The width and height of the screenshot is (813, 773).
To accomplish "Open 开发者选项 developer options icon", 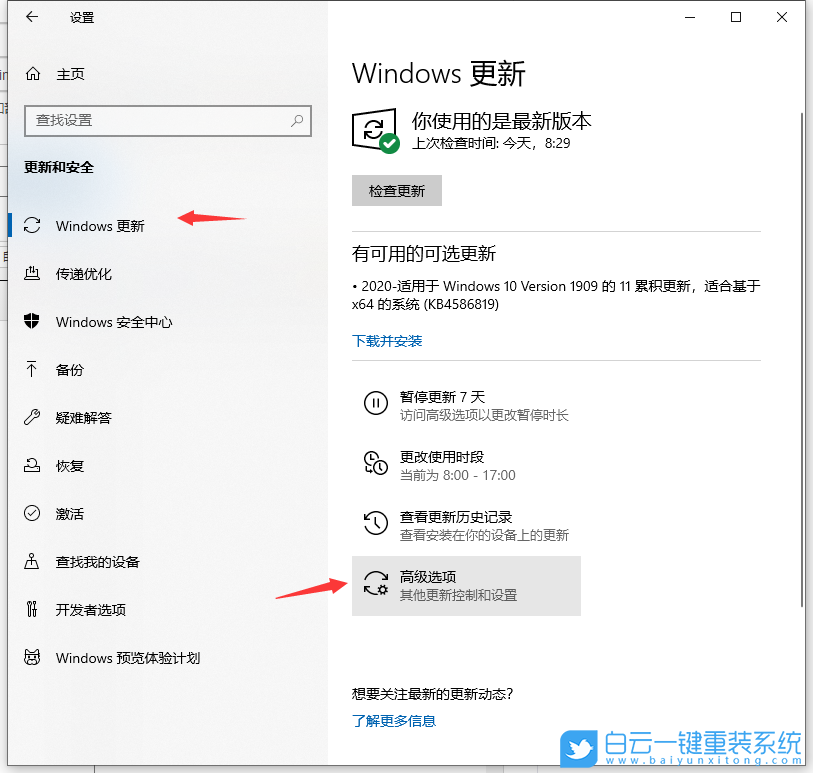I will pos(30,610).
